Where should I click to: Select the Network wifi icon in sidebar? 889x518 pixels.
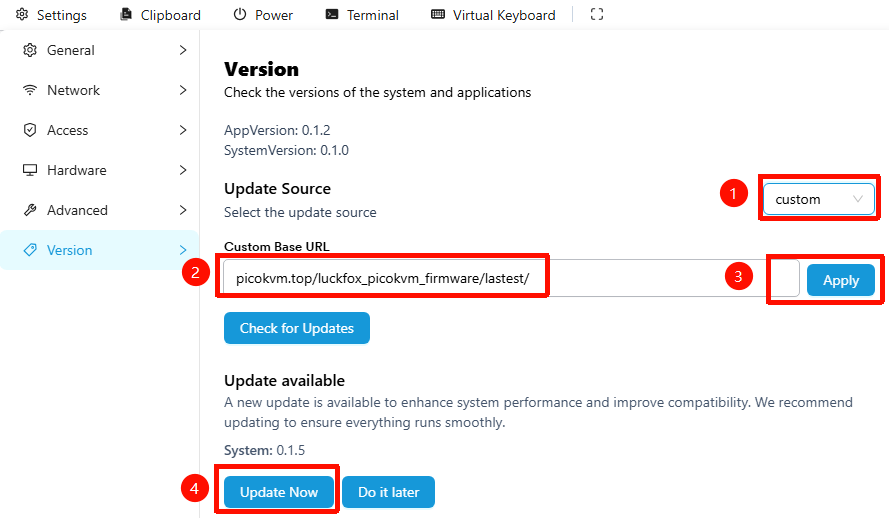(30, 90)
